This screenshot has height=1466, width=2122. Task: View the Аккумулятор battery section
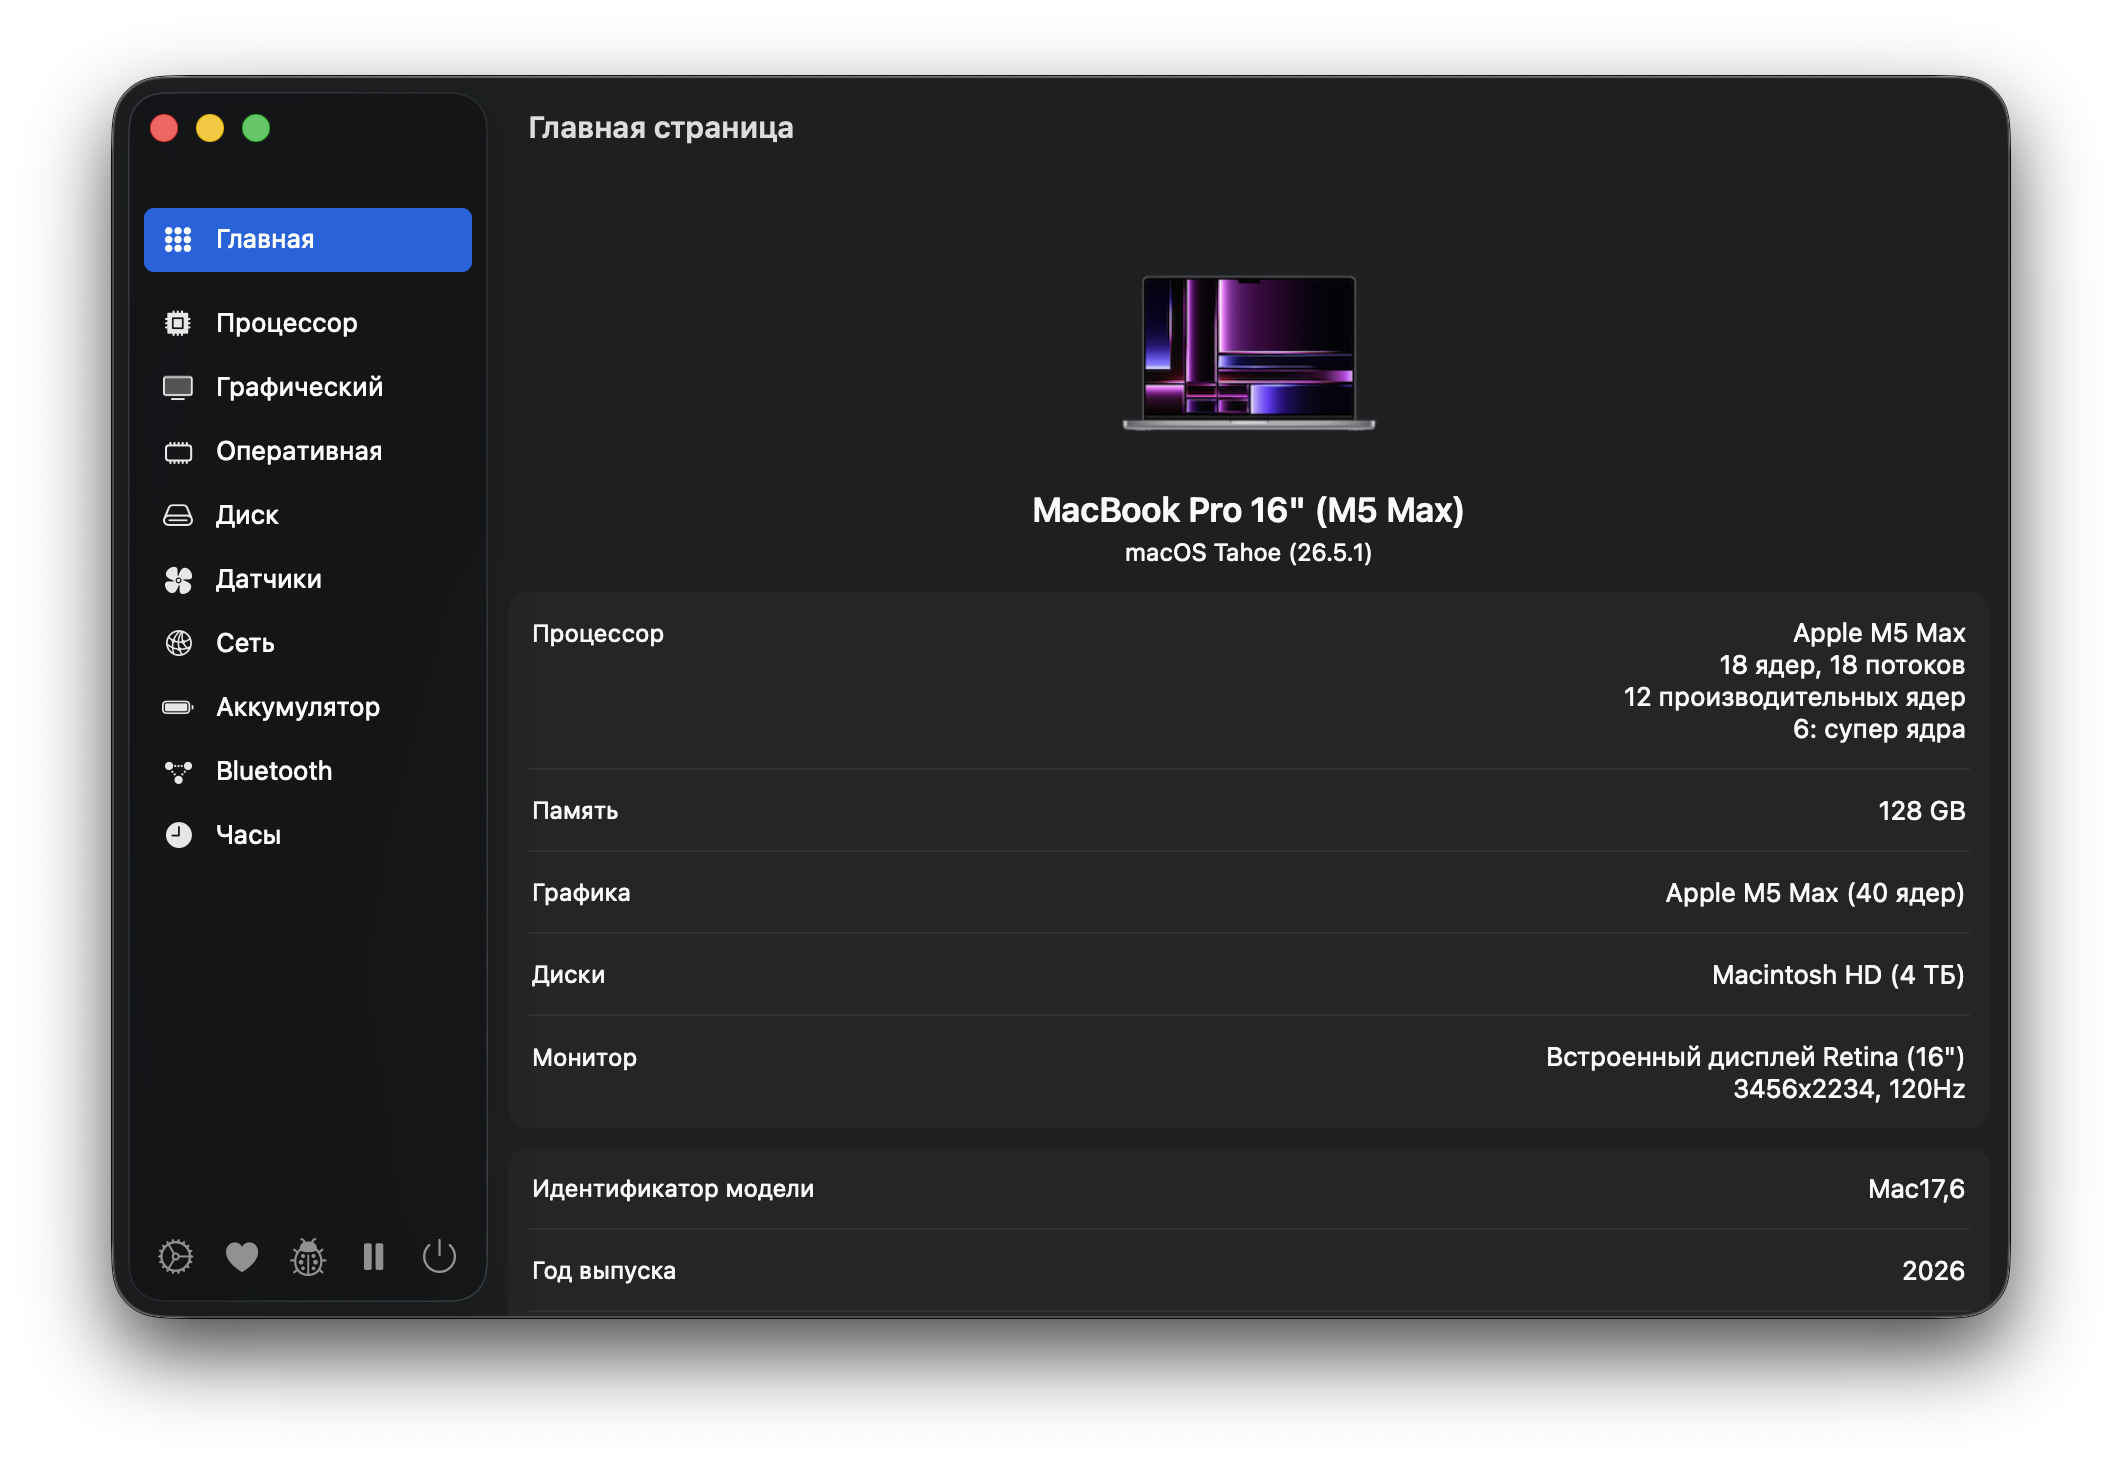(x=308, y=707)
